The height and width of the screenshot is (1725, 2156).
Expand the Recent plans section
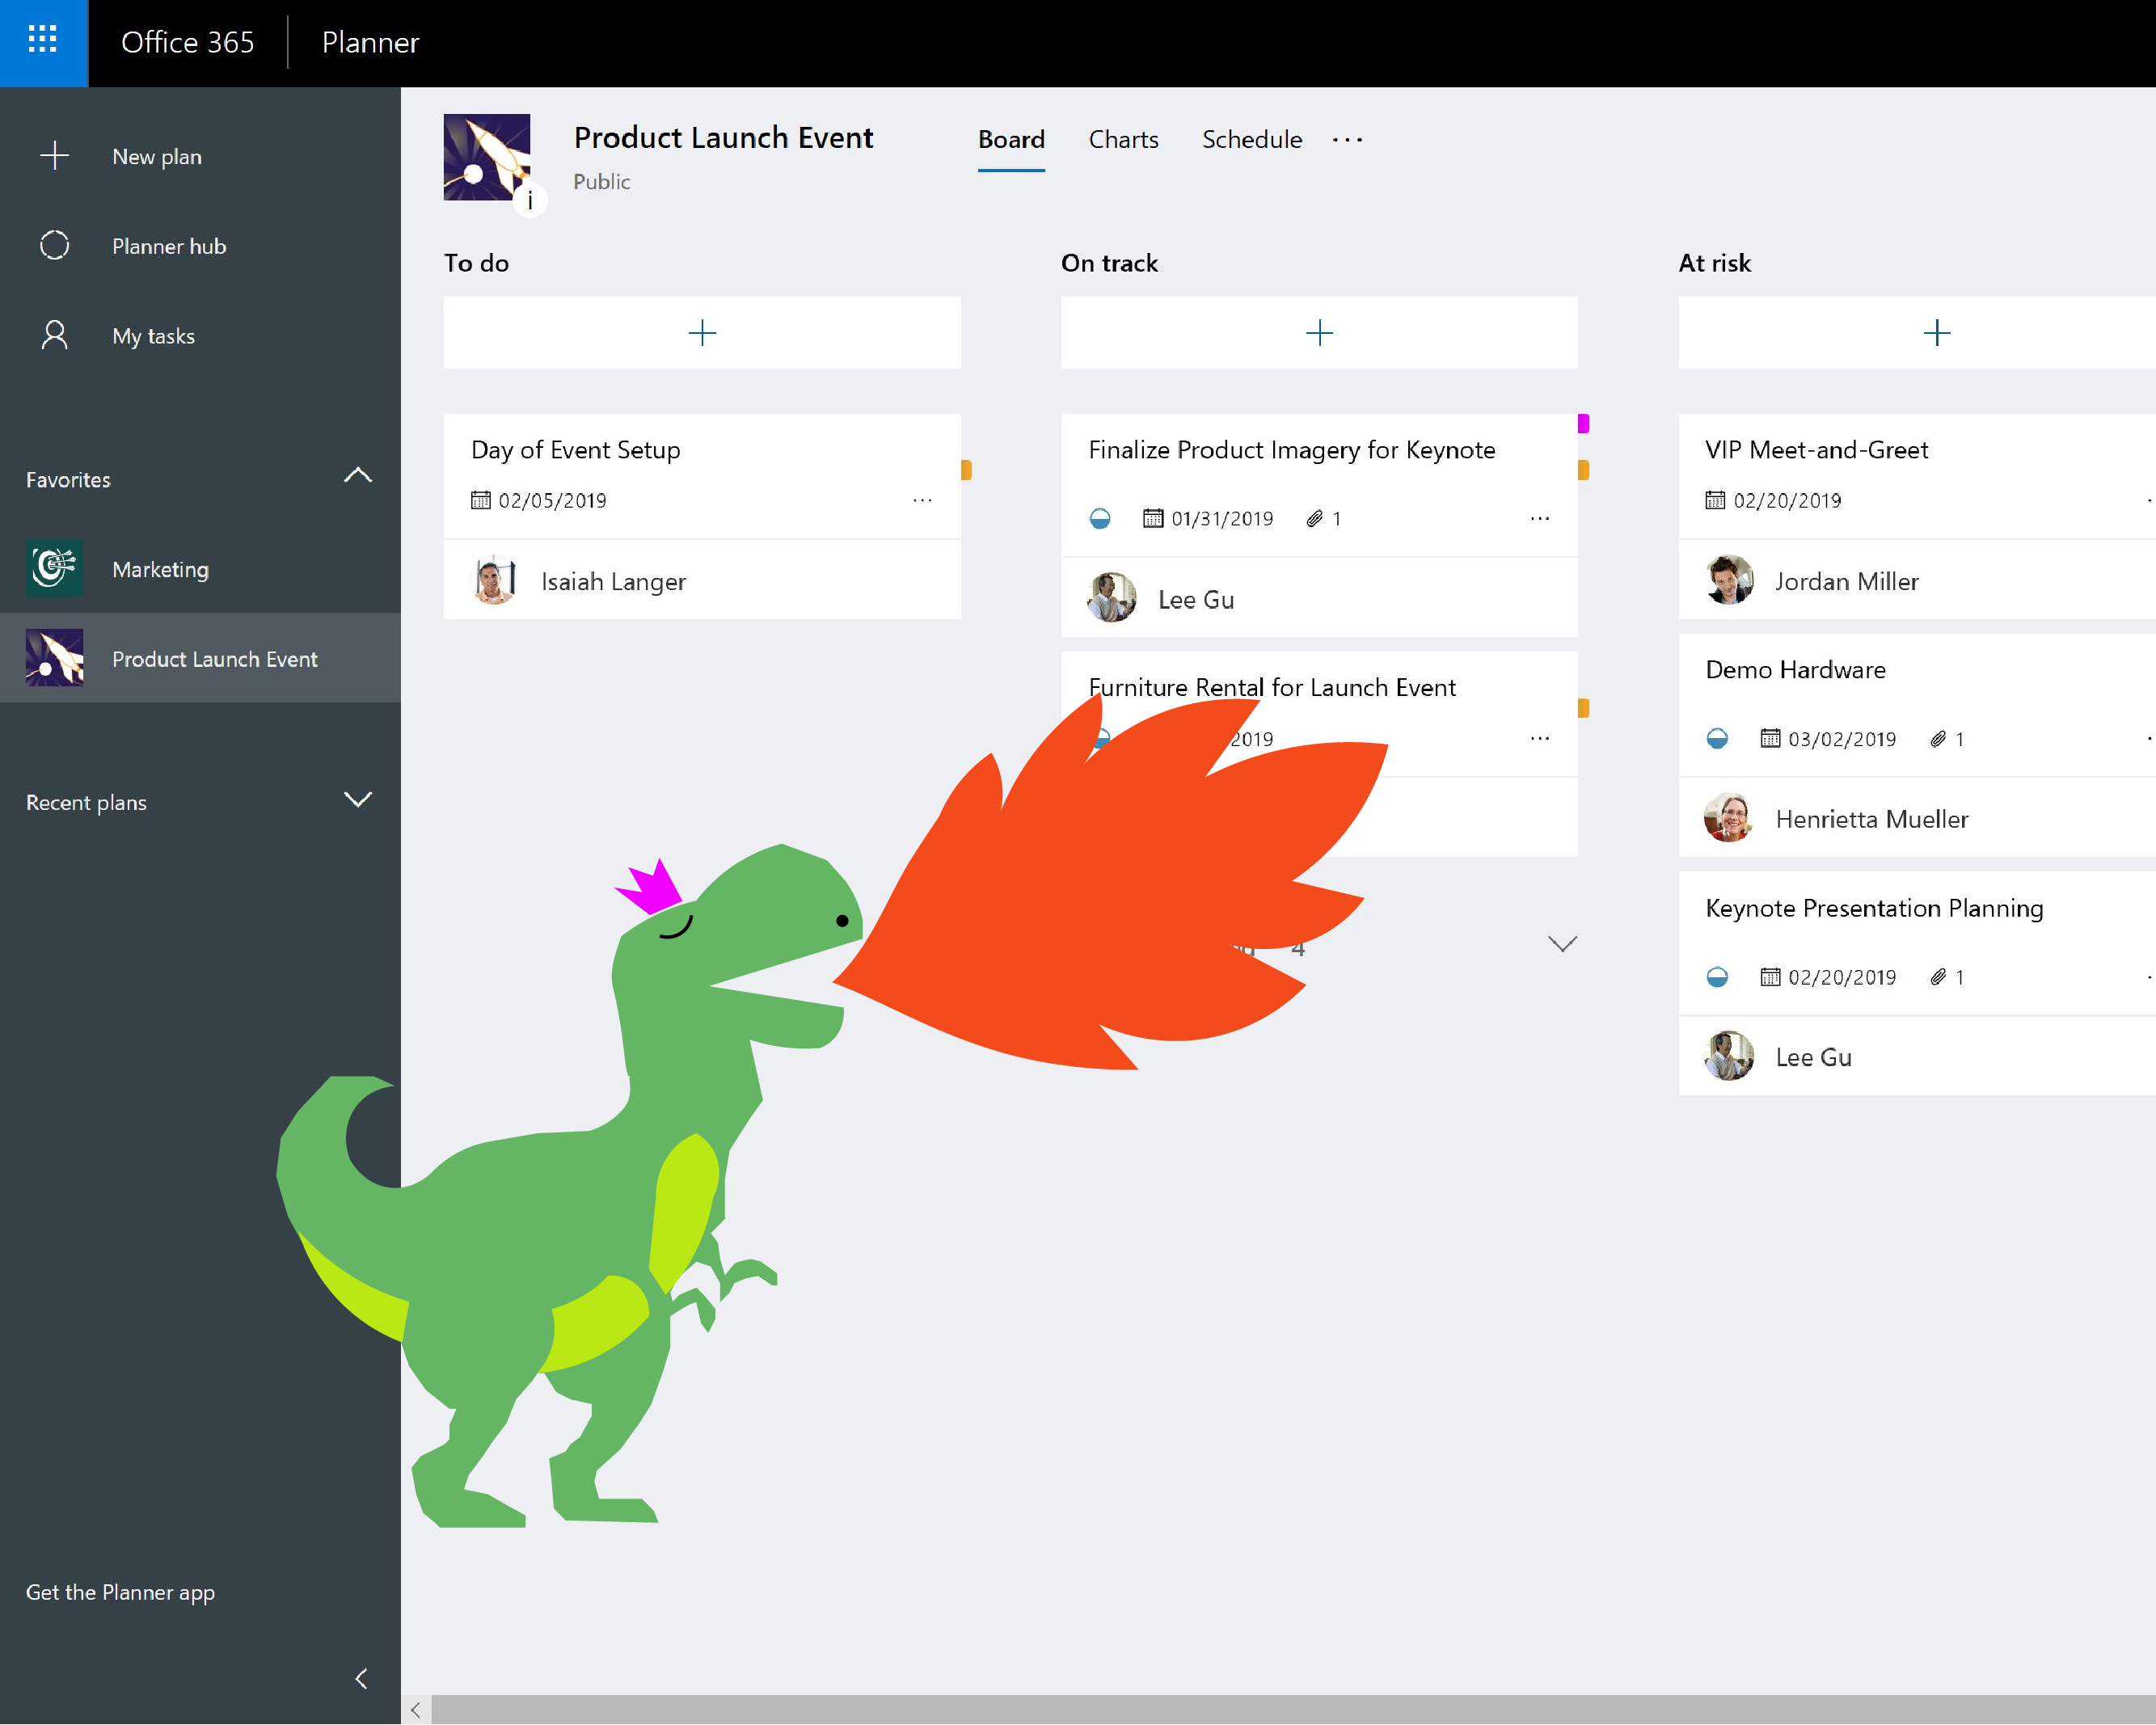pos(357,799)
